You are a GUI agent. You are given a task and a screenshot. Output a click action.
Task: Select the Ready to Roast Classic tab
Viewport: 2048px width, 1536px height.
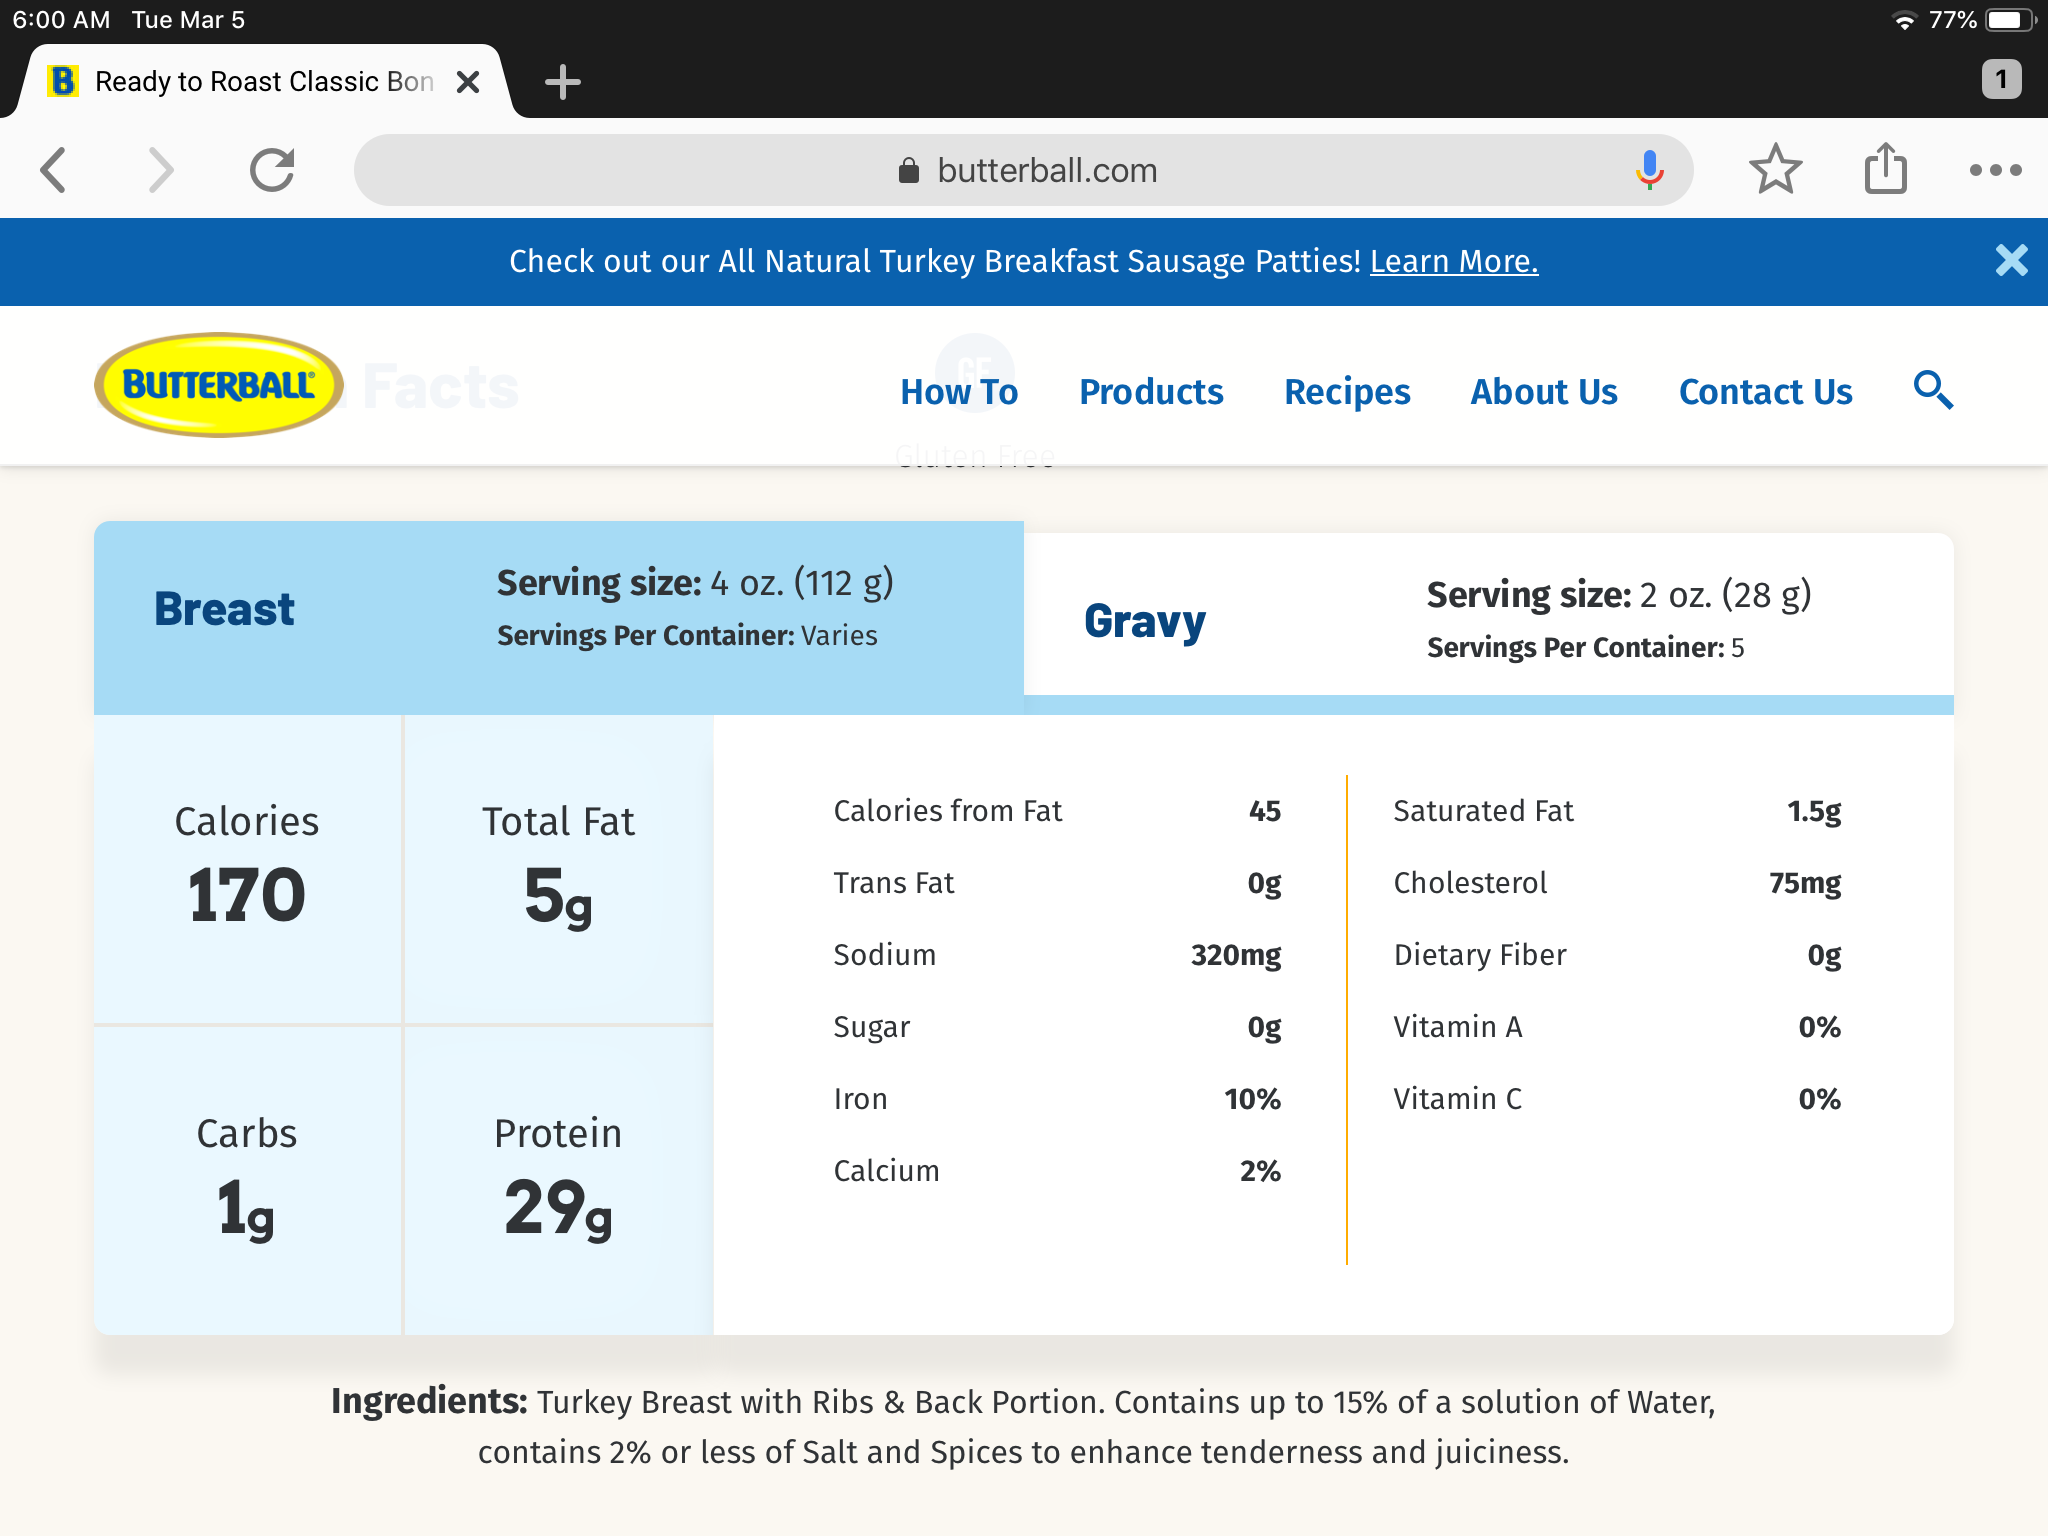click(263, 81)
